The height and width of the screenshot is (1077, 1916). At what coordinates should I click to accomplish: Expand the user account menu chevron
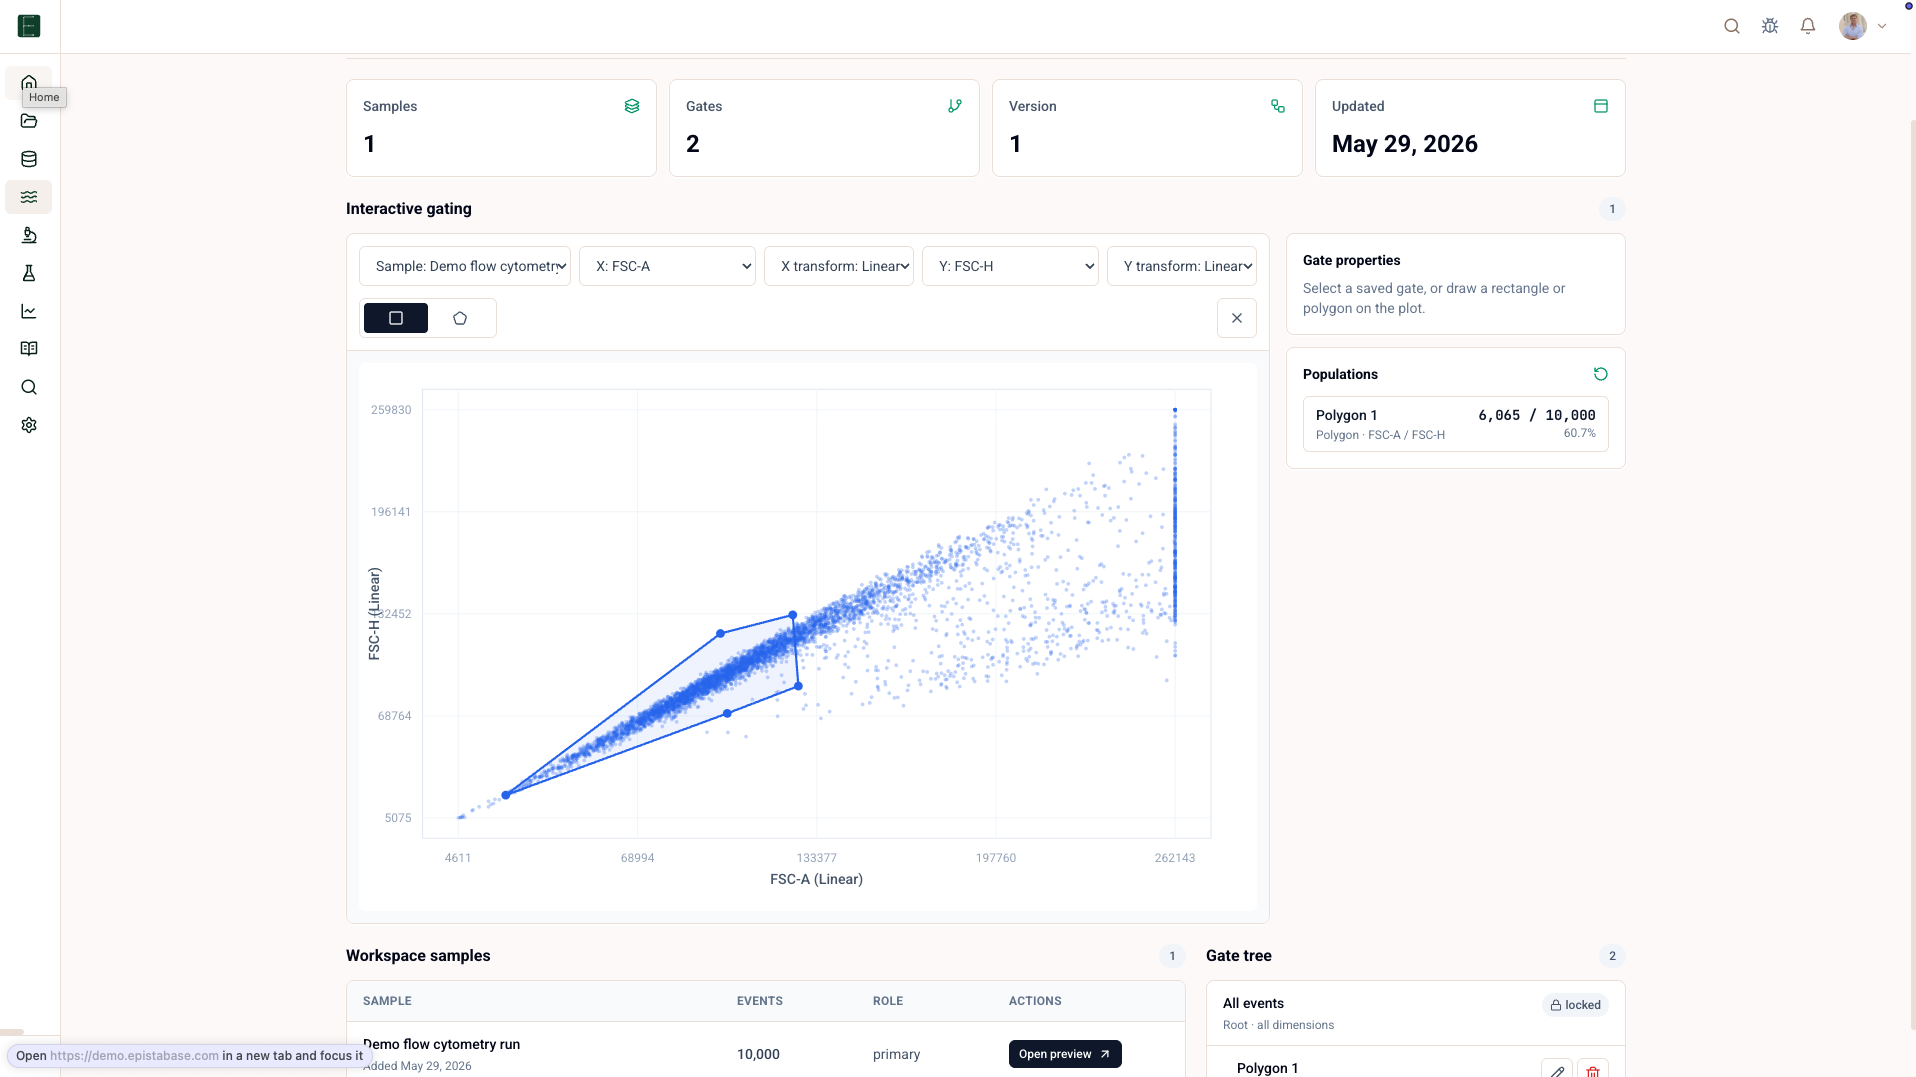[1882, 26]
